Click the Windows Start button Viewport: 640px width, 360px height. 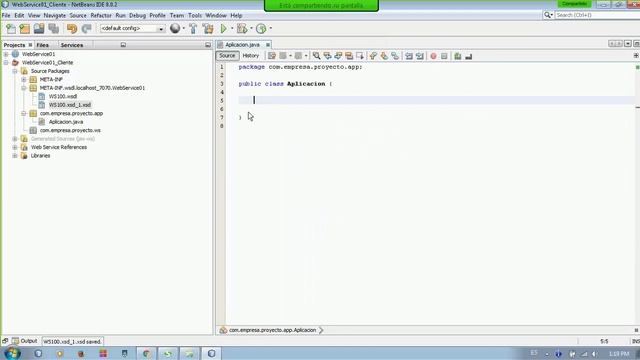12,353
